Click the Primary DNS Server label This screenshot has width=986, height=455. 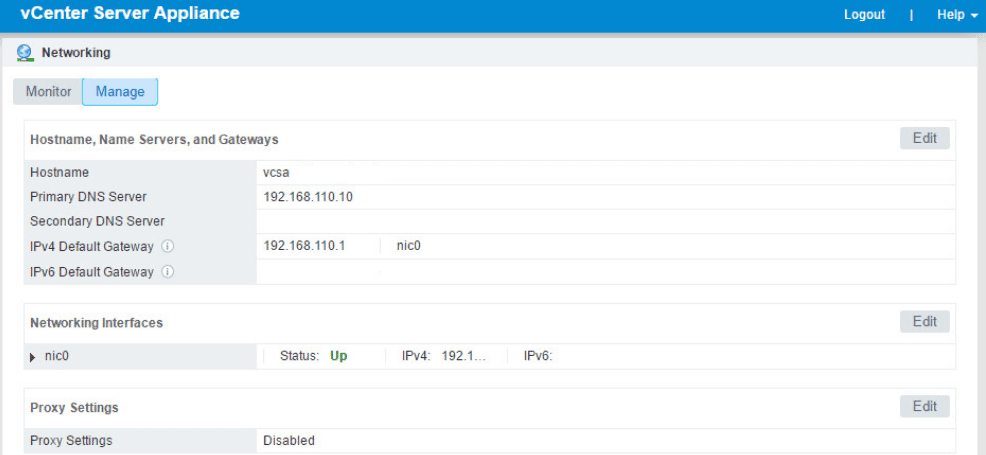(x=88, y=197)
